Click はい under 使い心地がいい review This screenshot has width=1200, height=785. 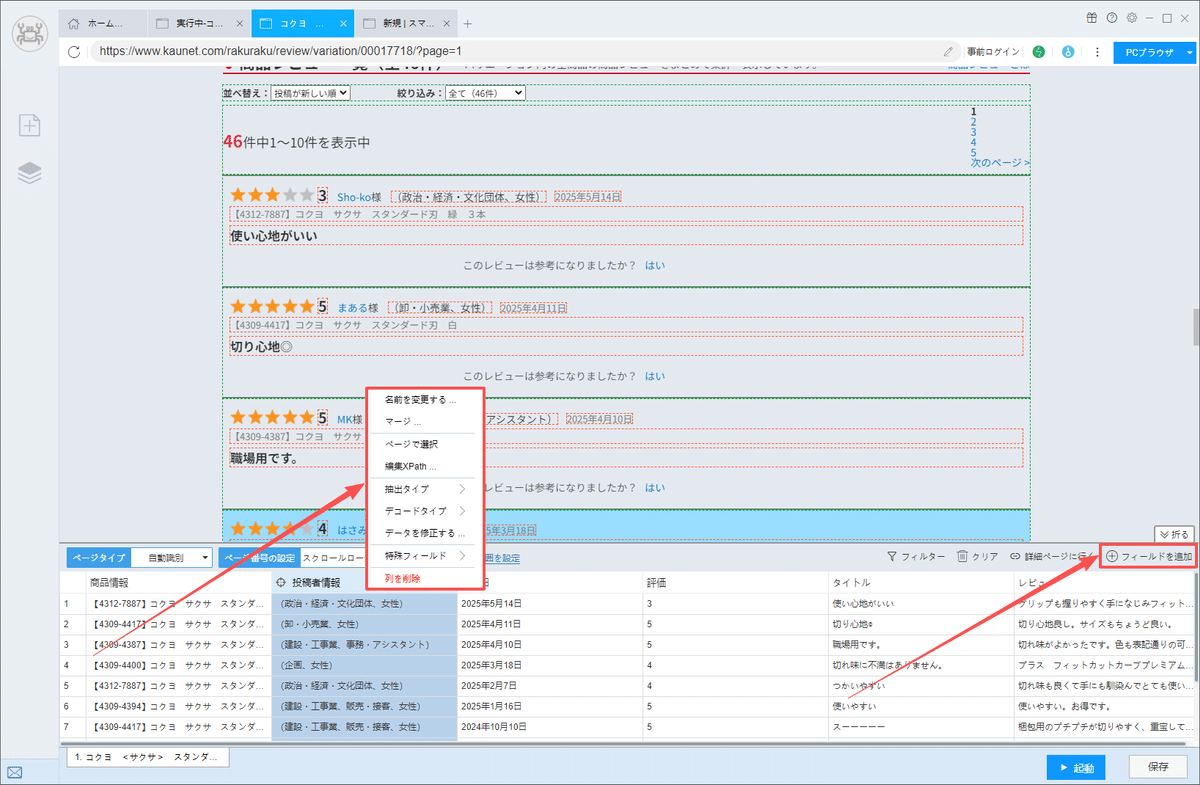click(x=655, y=266)
